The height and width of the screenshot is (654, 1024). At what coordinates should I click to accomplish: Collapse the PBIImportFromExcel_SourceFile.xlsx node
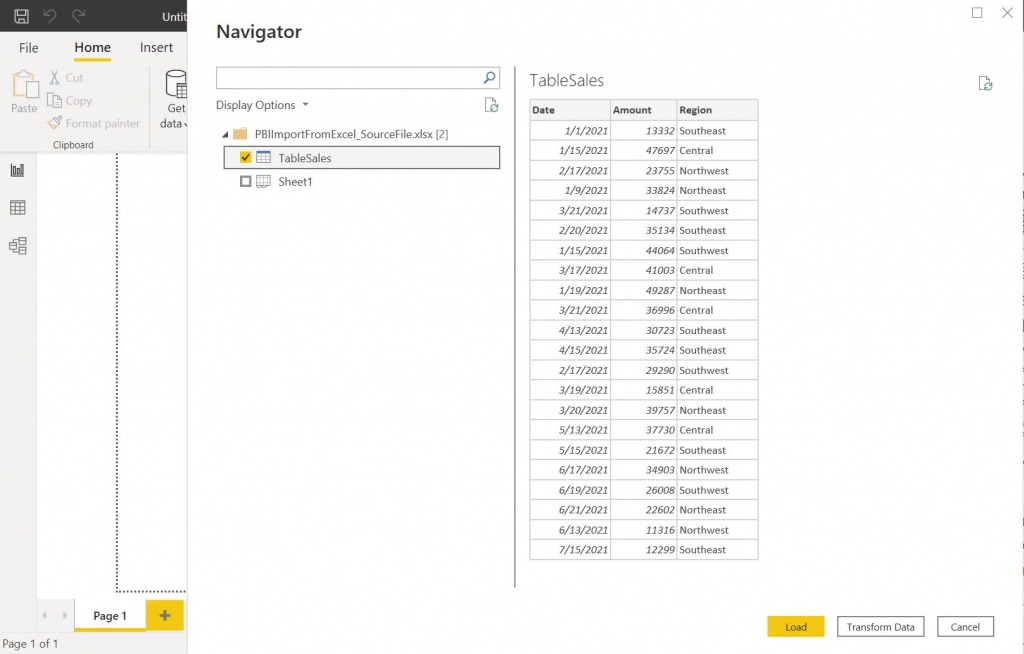pyautogui.click(x=225, y=133)
